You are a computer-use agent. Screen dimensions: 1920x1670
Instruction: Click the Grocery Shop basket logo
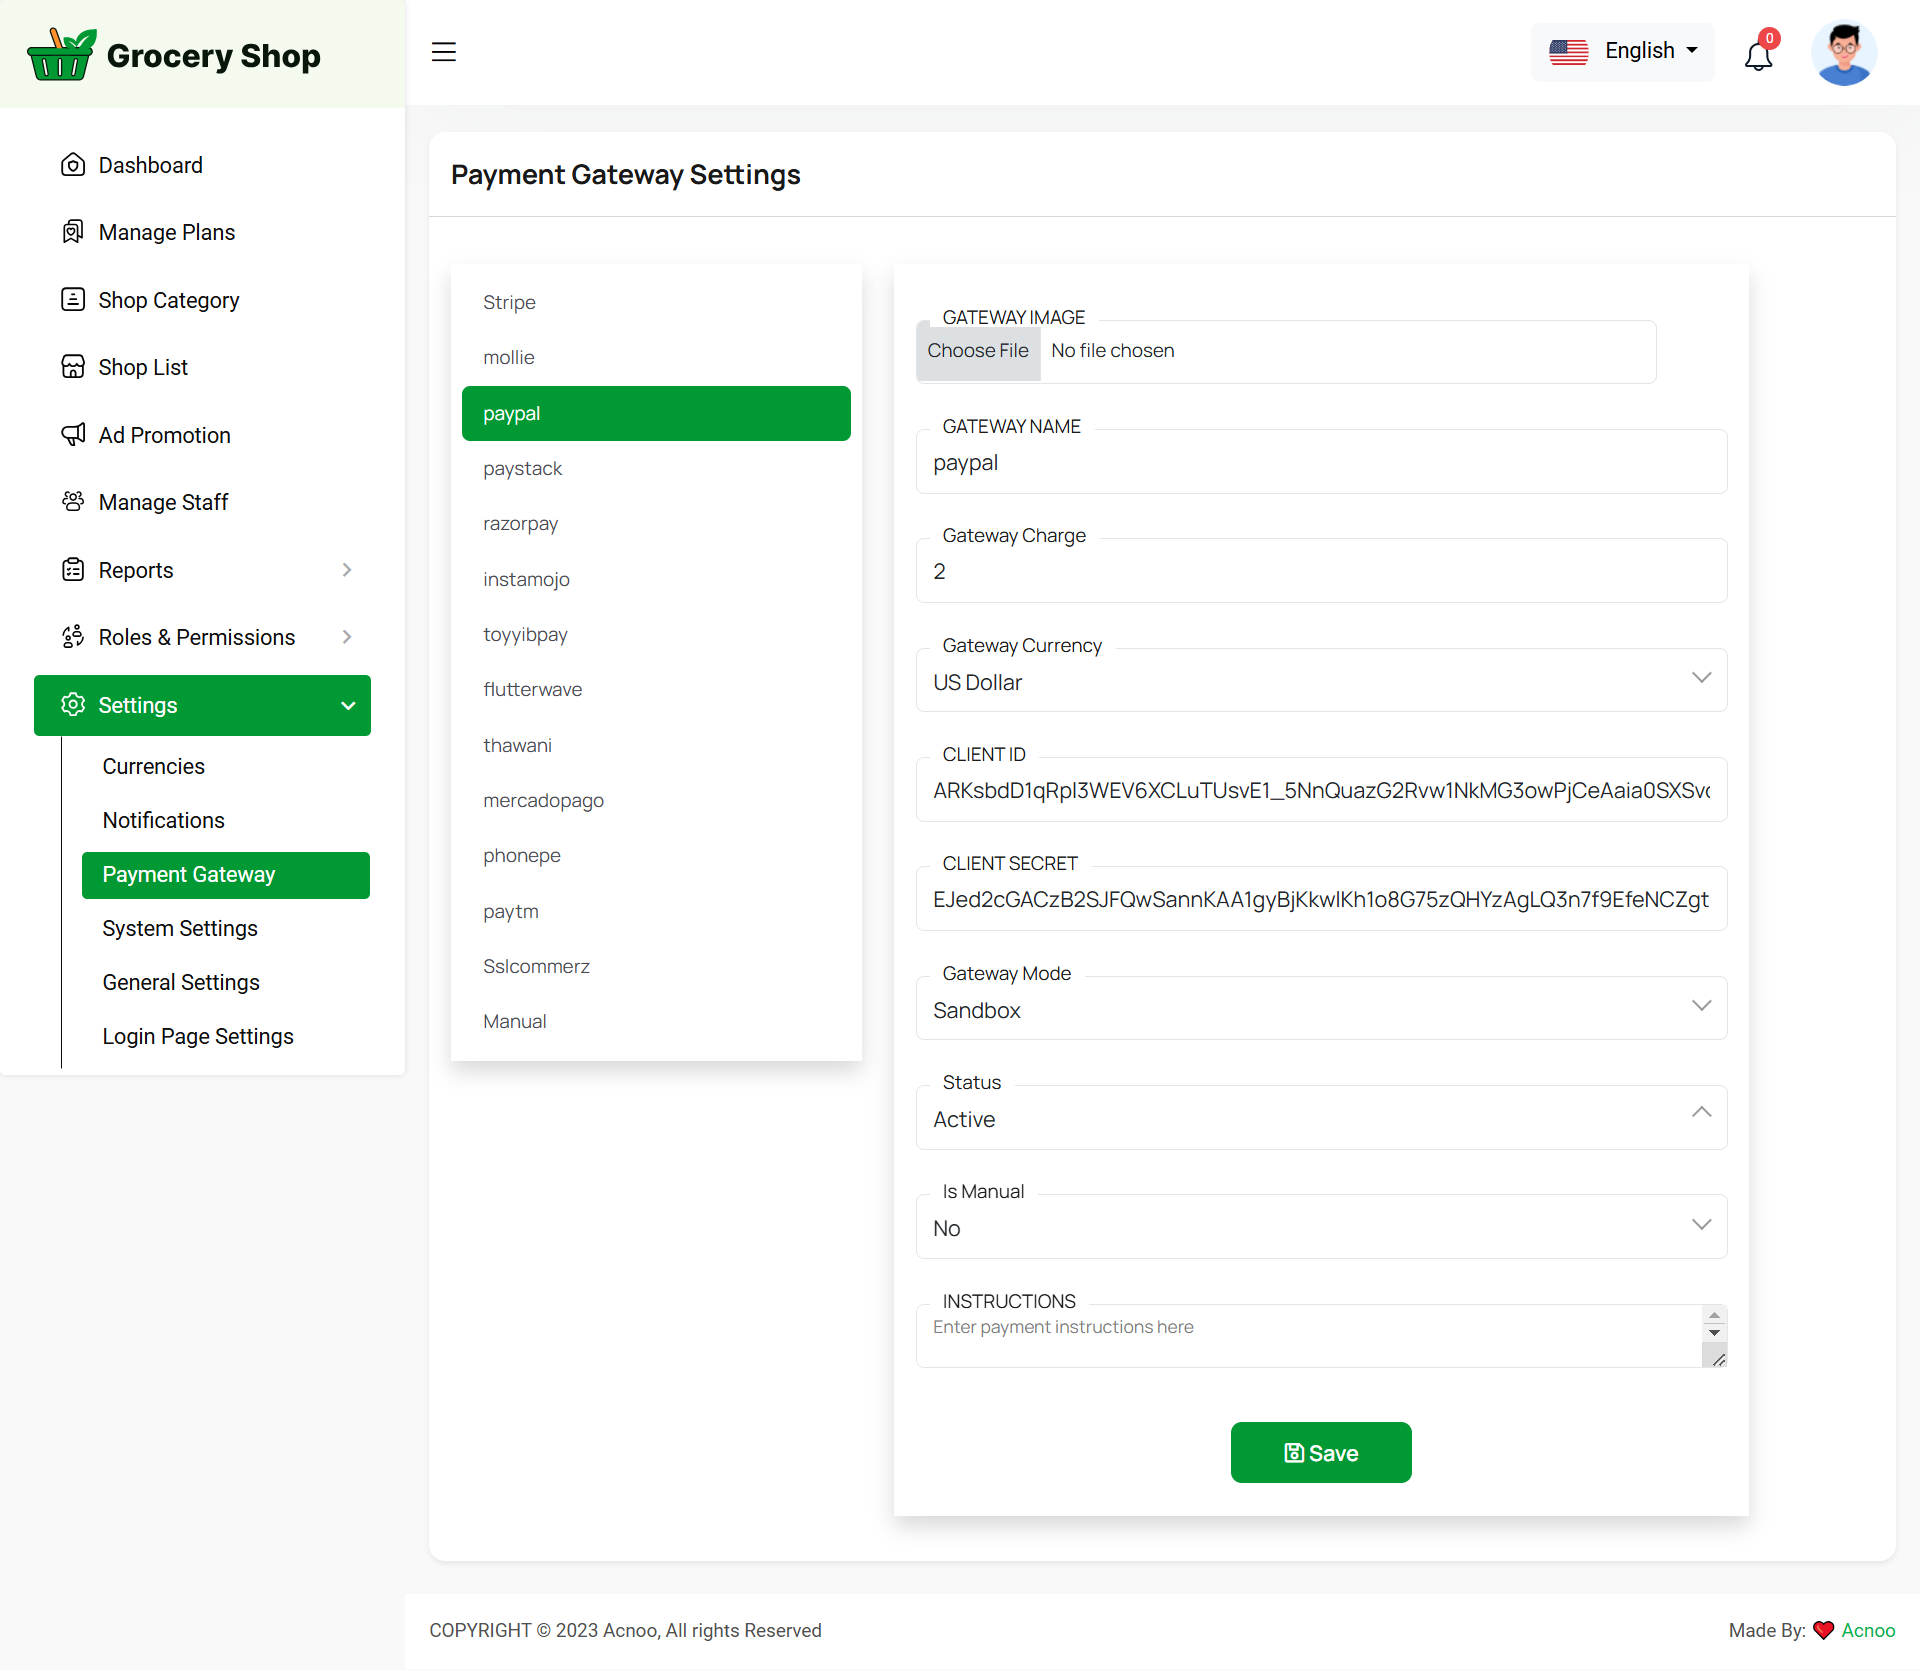(x=61, y=55)
